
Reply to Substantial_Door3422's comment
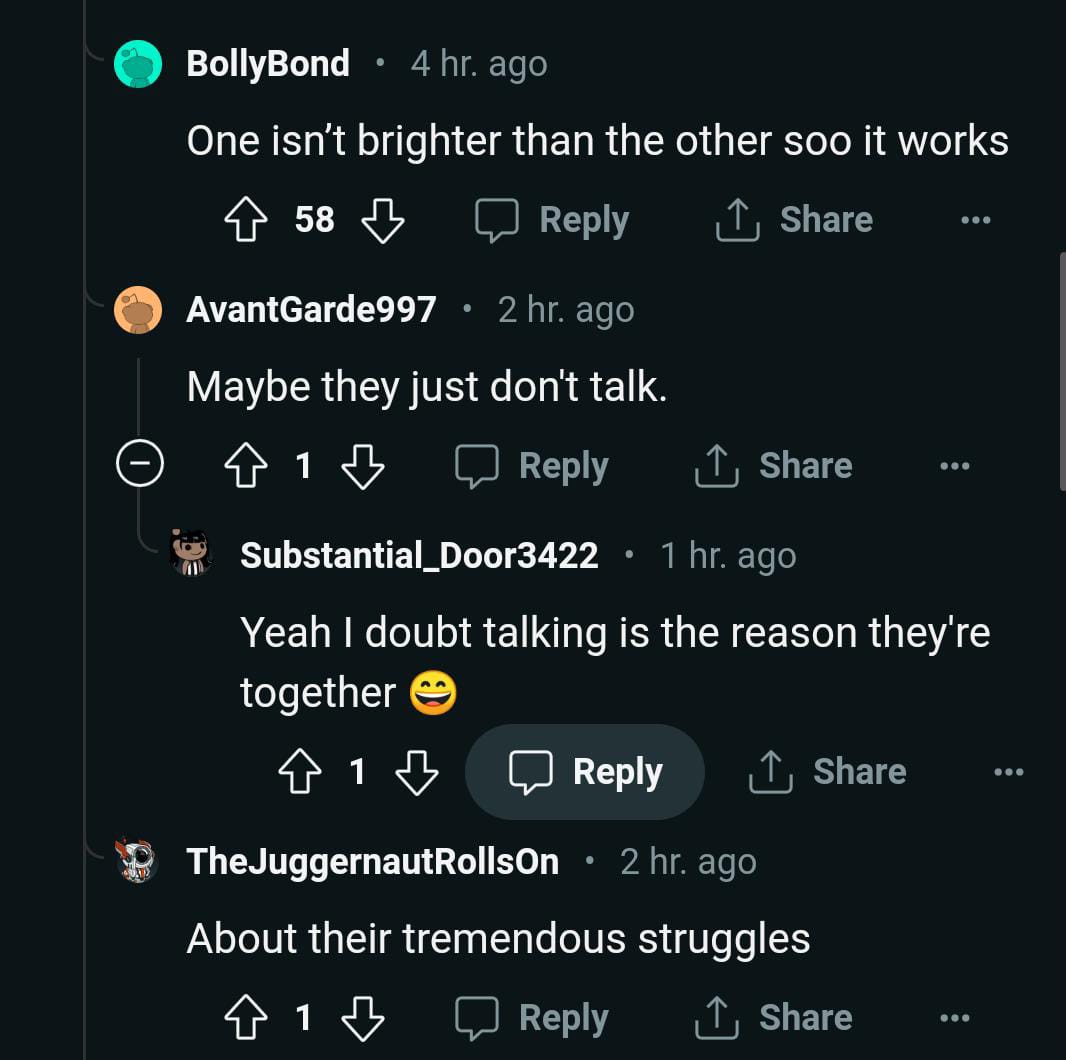pos(586,772)
